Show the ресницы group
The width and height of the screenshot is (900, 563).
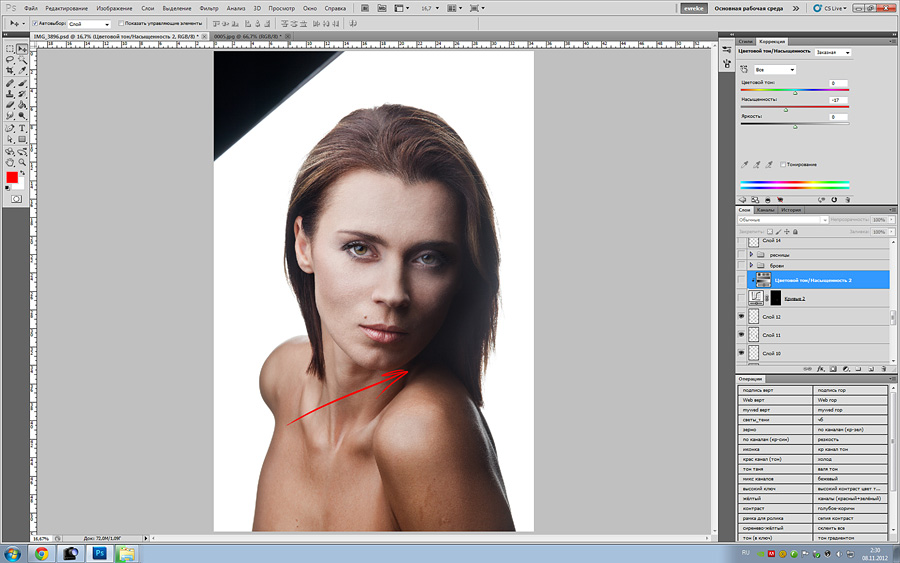pyautogui.click(x=741, y=254)
